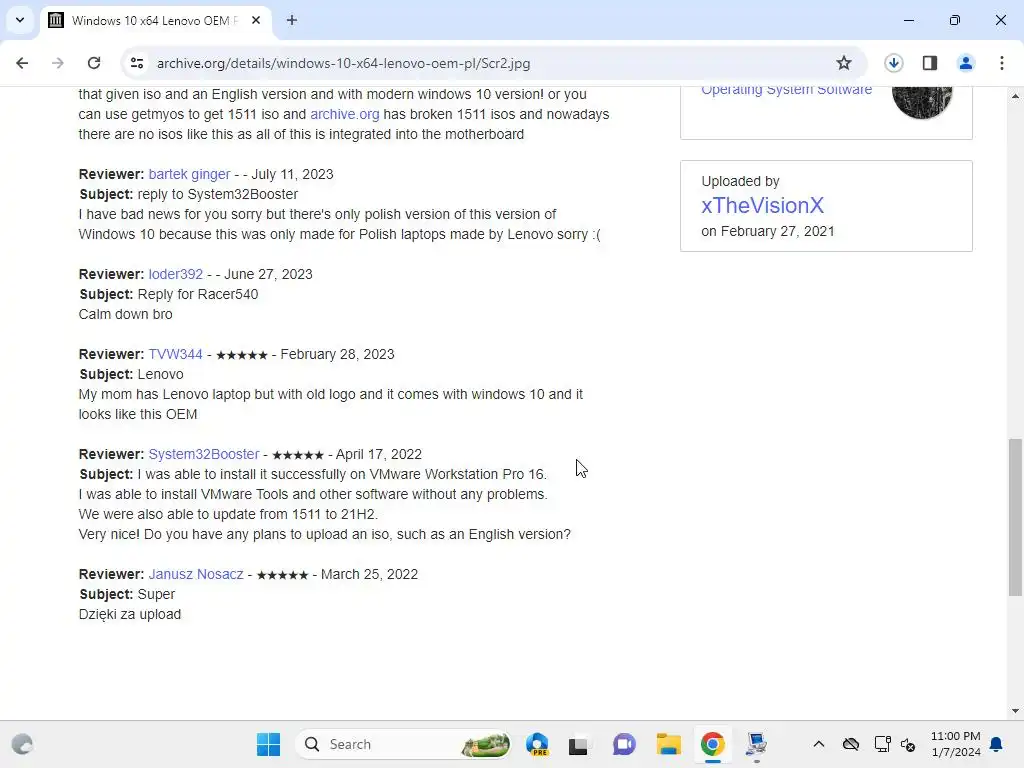Open uploader xTheVisionX page
Image resolution: width=1024 pixels, height=768 pixels.
coord(762,206)
